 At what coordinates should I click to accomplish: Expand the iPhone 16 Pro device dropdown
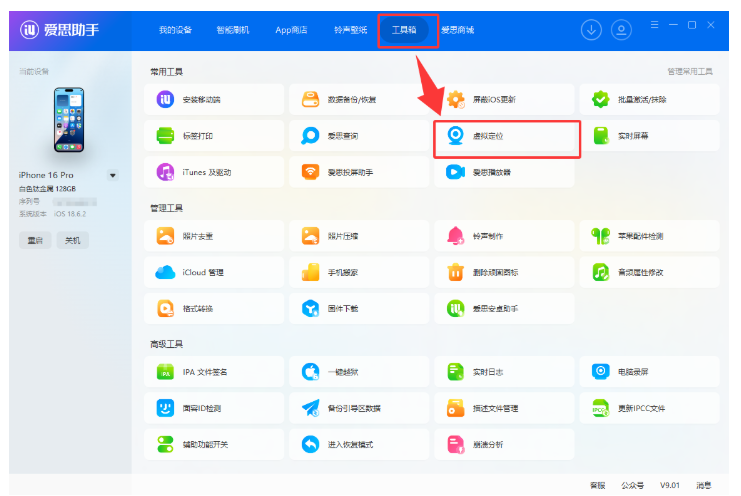tap(112, 176)
